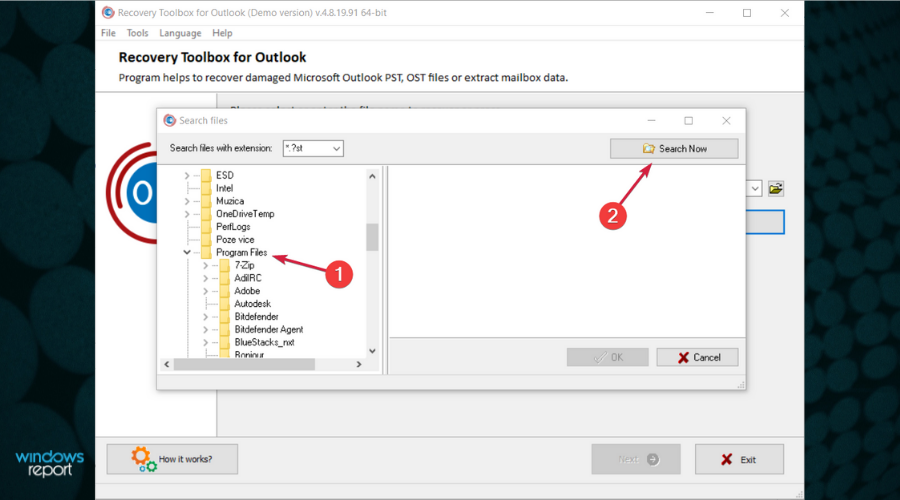Click the AdilRC folder icon
This screenshot has width=900, height=500.
point(225,278)
